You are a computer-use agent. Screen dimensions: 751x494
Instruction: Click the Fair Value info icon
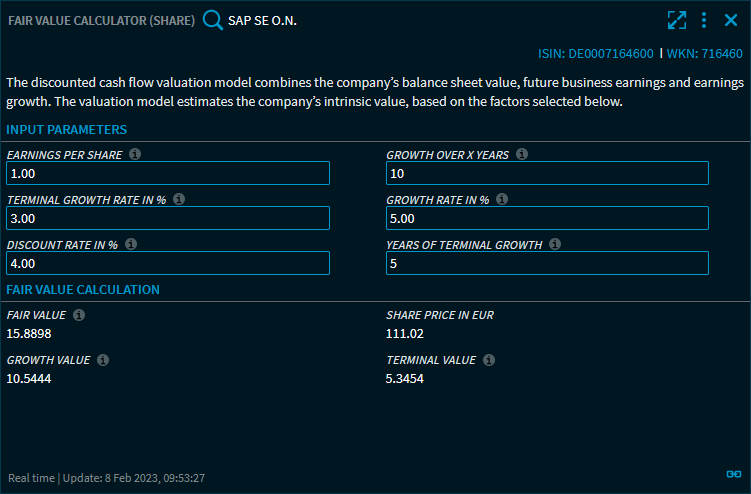click(79, 315)
